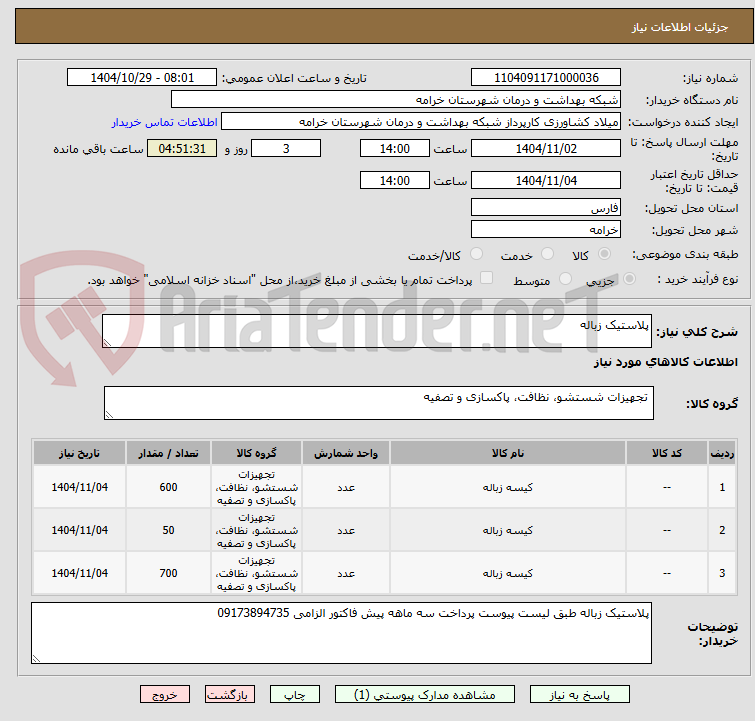The image size is (755, 721).
Task: Click the province field فارس
Action: 546,208
